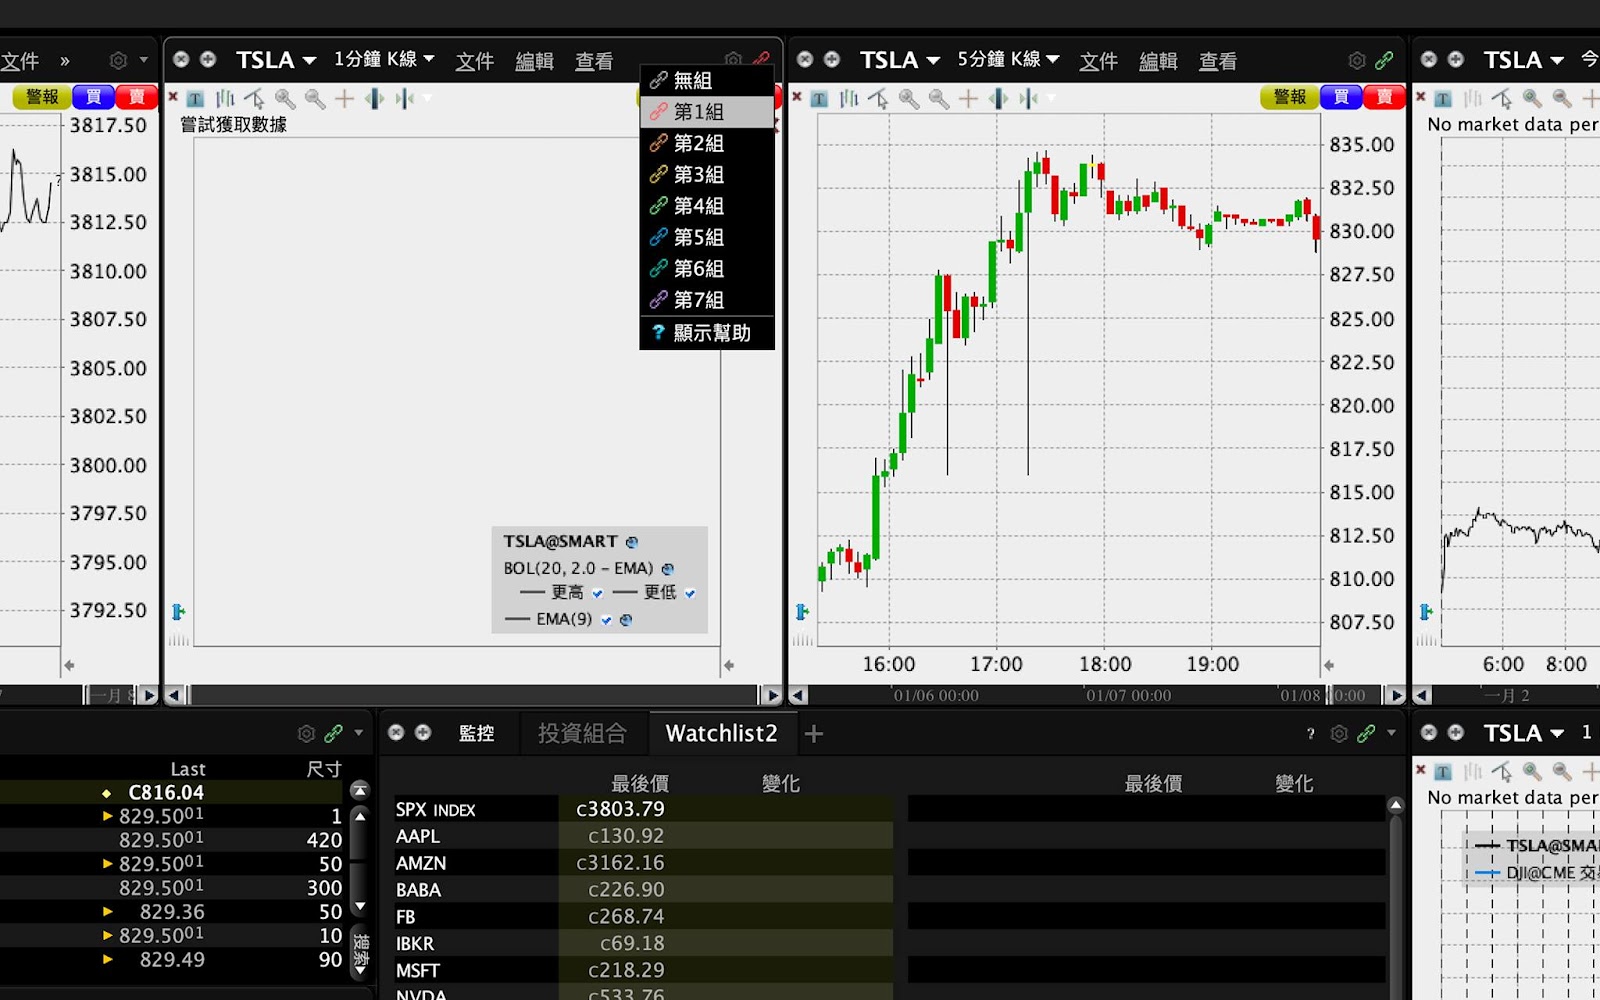Click the text annotation tool in 5-minute chart
This screenshot has width=1600, height=1000.
[x=819, y=98]
